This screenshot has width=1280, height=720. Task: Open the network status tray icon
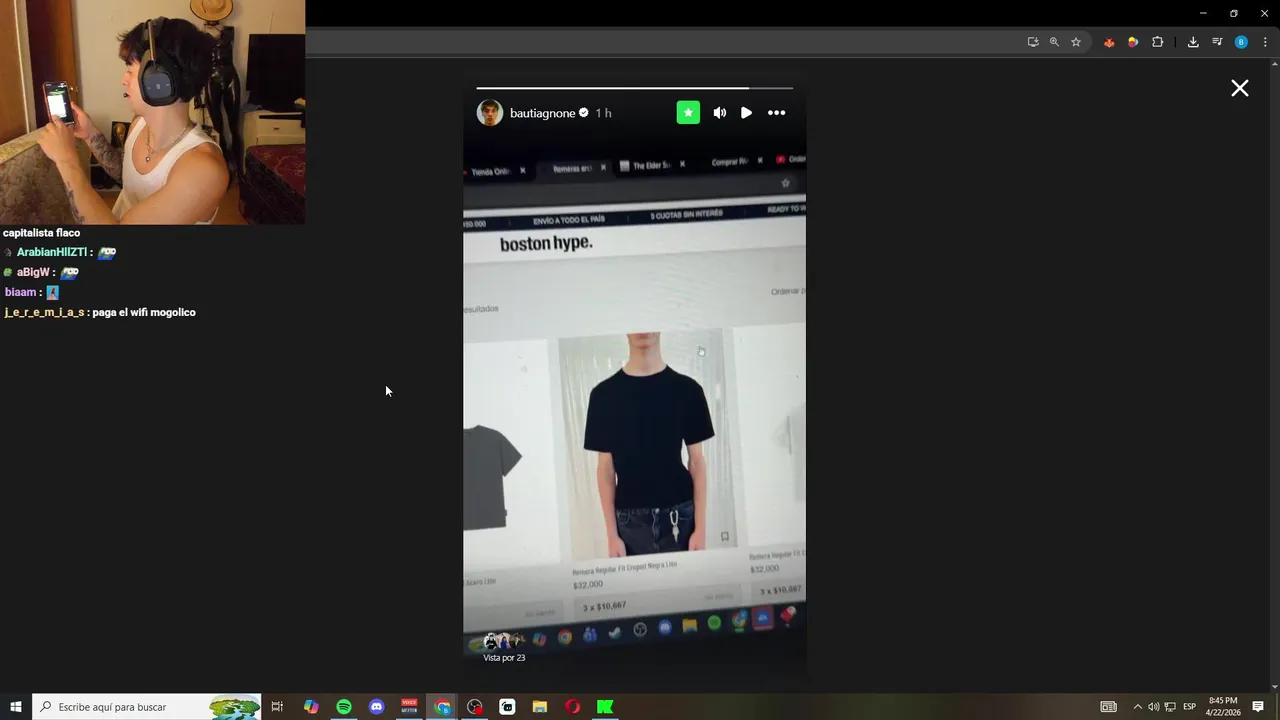pos(1170,707)
